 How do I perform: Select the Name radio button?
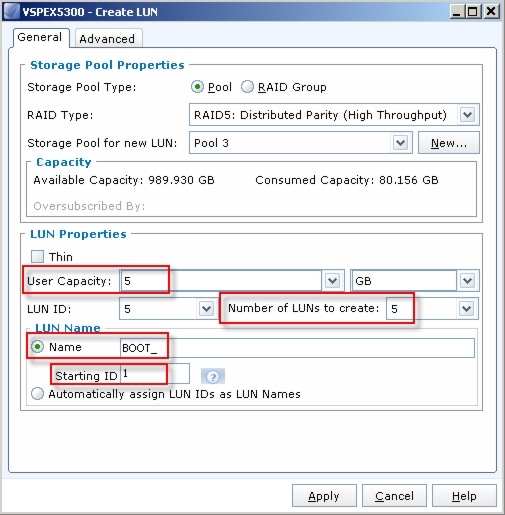pos(37,347)
